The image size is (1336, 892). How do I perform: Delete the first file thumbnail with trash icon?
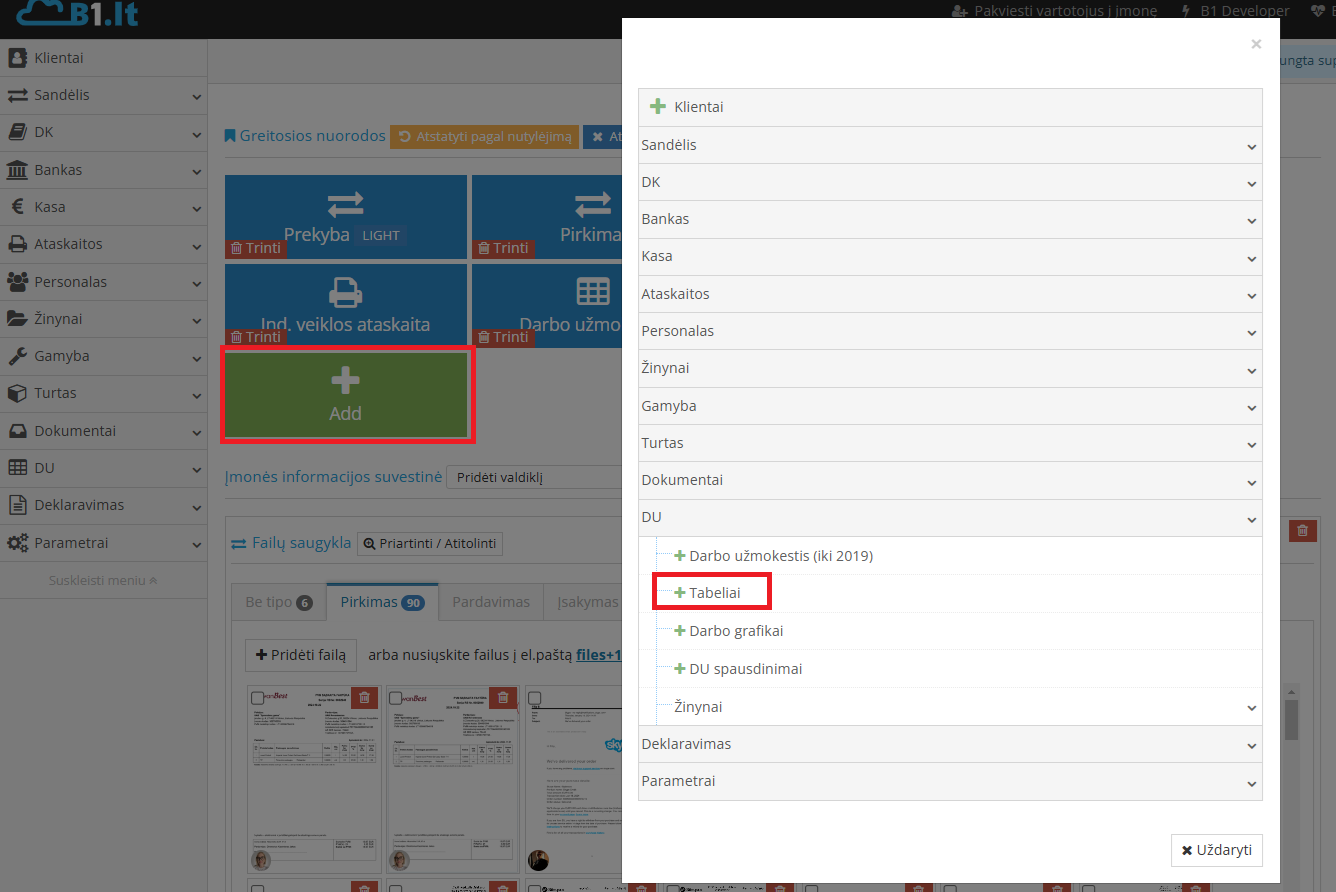coord(364,698)
